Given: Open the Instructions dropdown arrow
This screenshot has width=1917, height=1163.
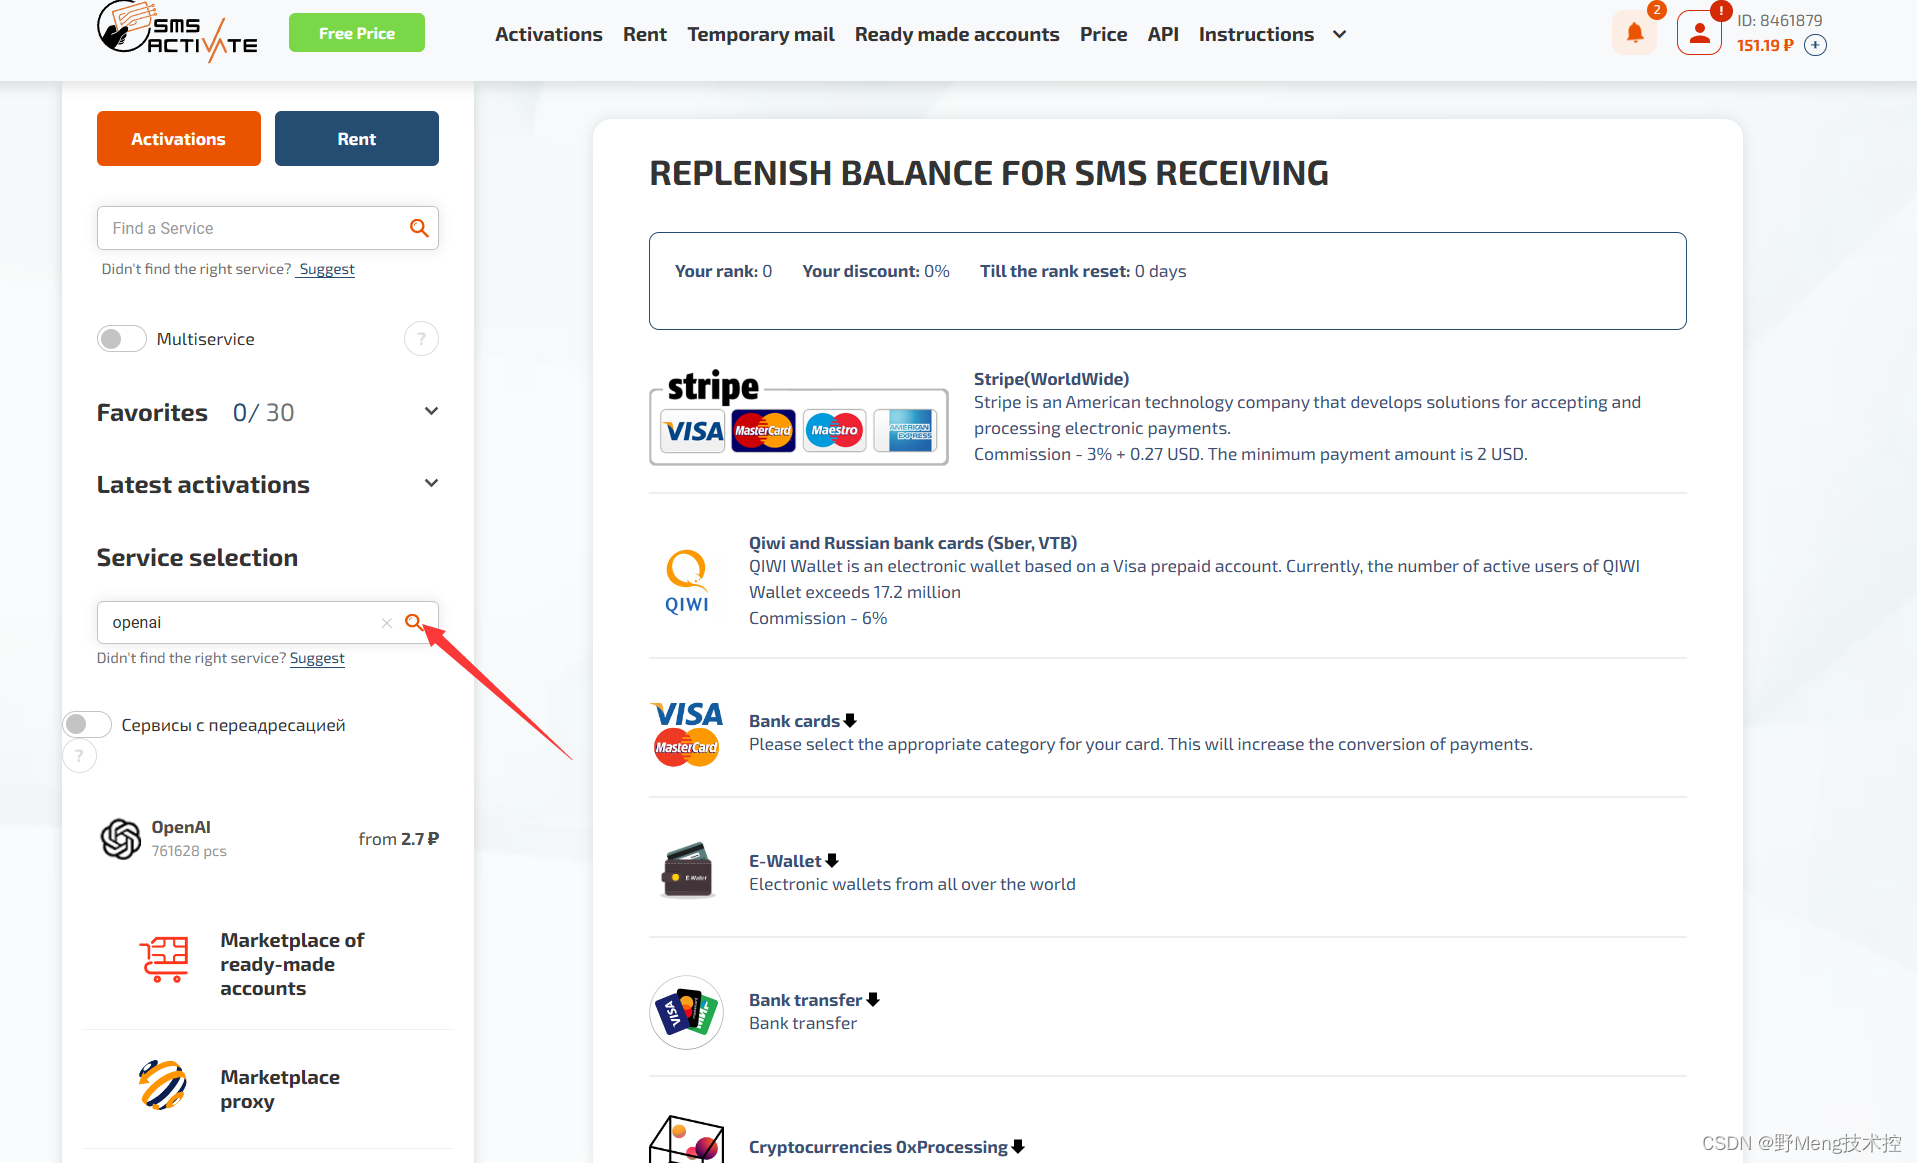Looking at the screenshot, I should [1340, 35].
